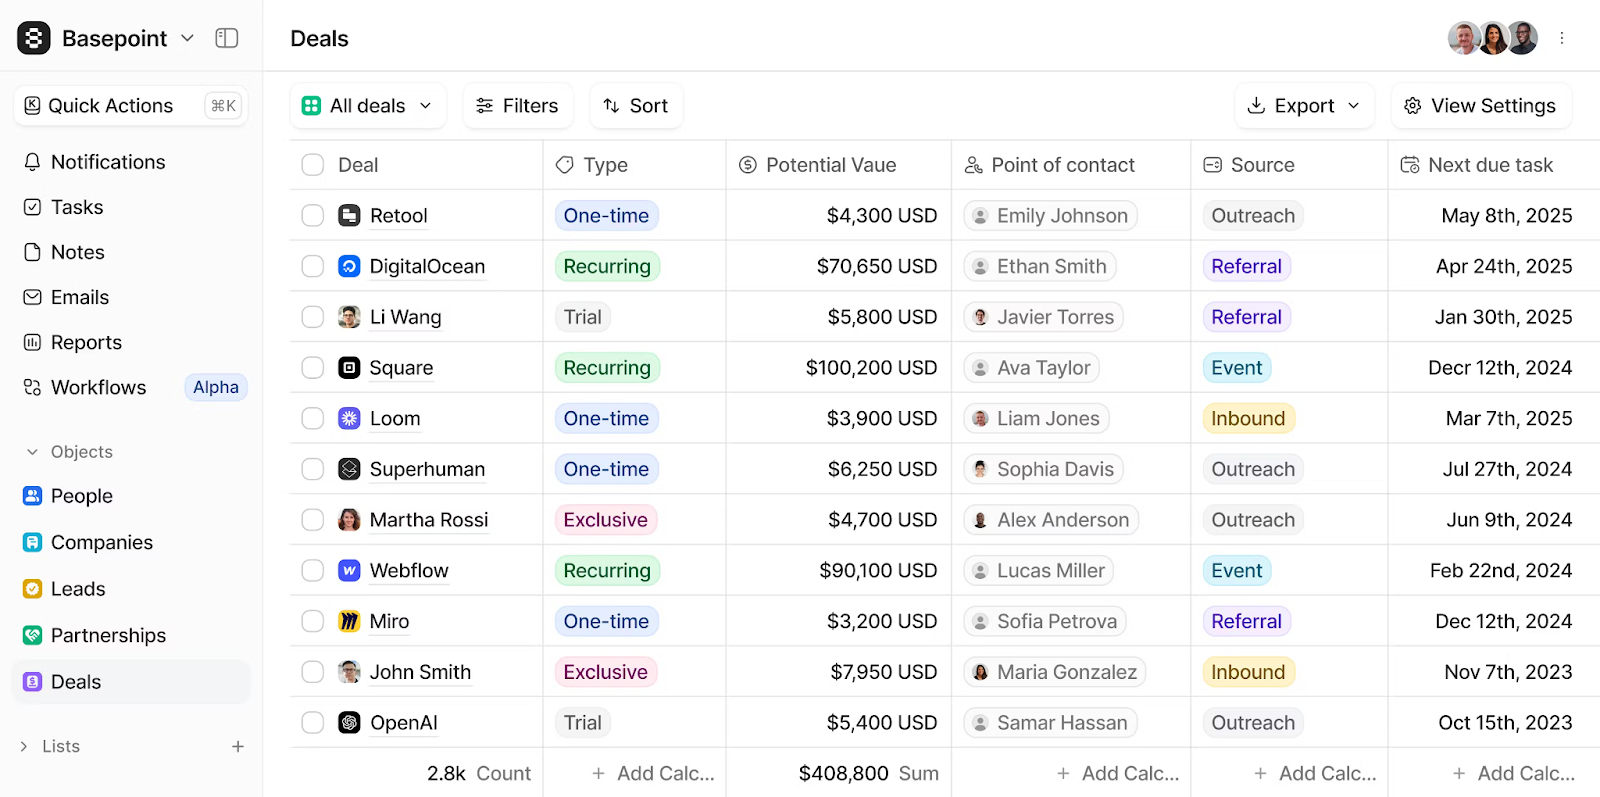The width and height of the screenshot is (1600, 797).
Task: Check the OpenAI row checkbox
Action: 313,722
